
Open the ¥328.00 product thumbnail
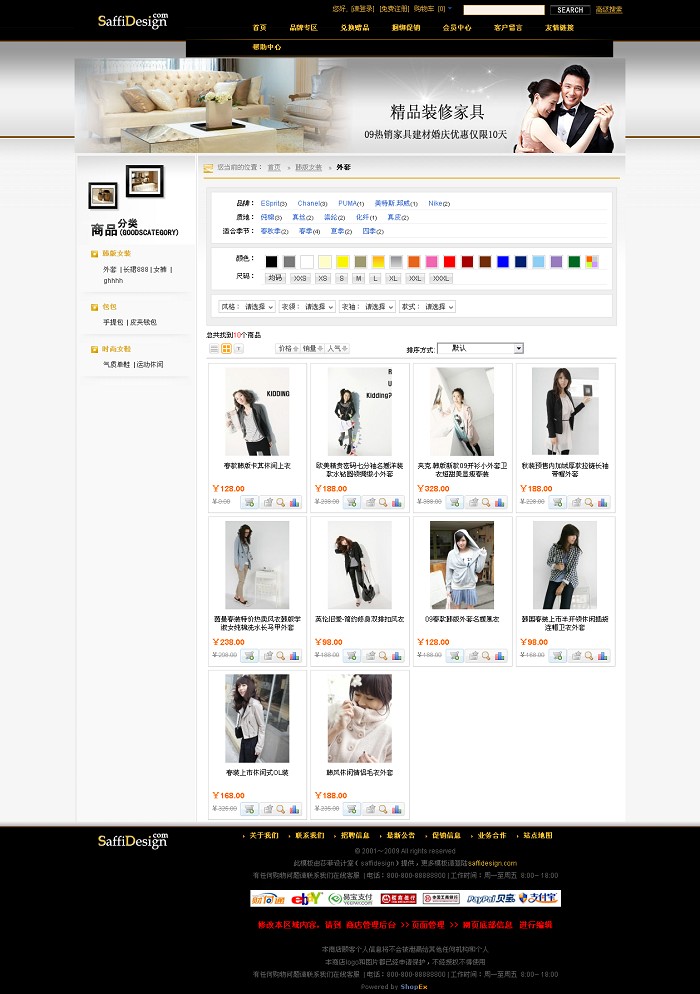[462, 411]
